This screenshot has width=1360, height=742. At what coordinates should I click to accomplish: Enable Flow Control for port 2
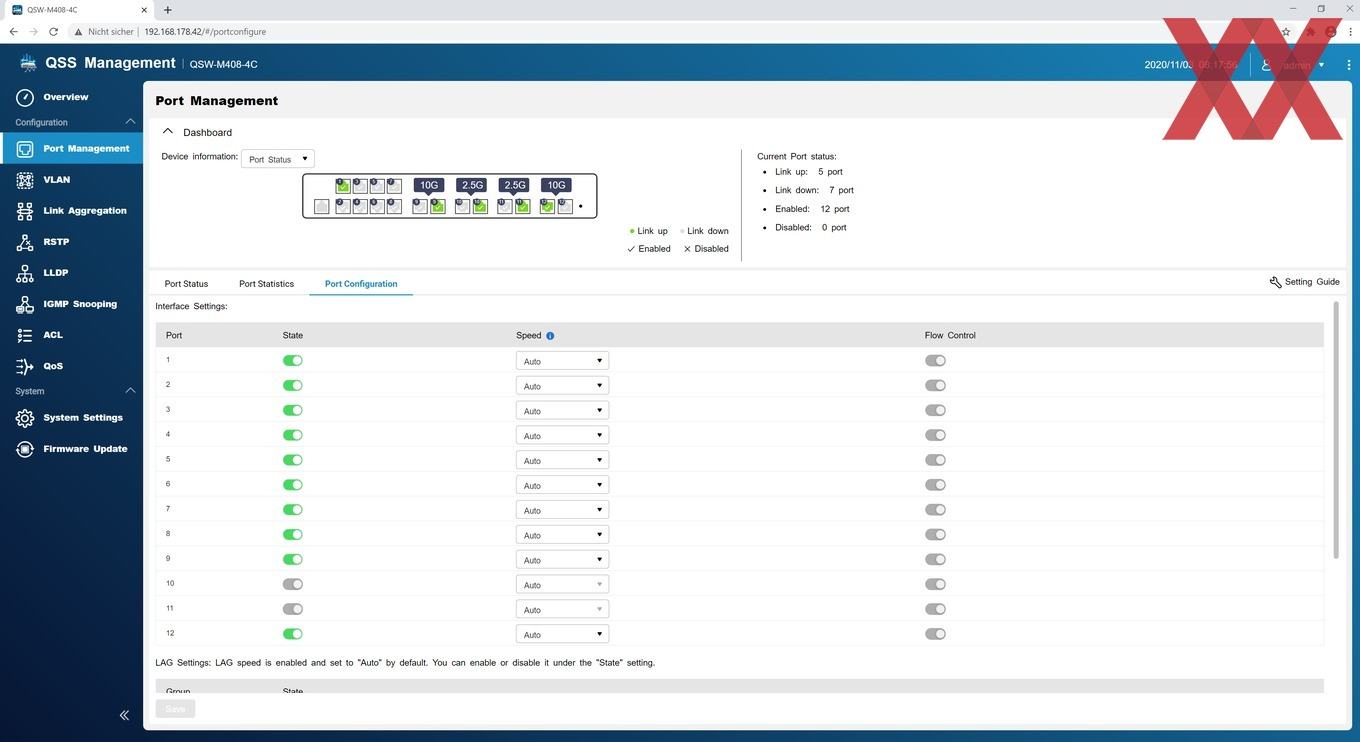pos(935,385)
